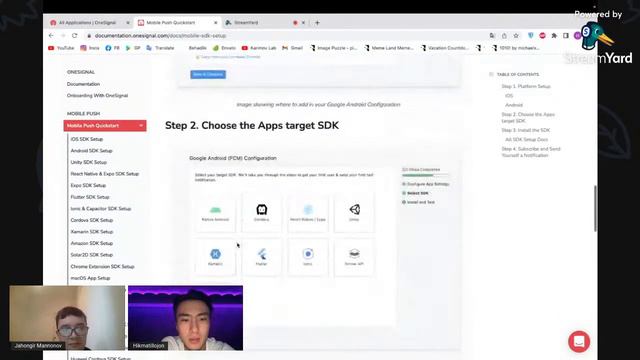Open the Image Puzzle bookmark
The image size is (640, 360).
(333, 48)
